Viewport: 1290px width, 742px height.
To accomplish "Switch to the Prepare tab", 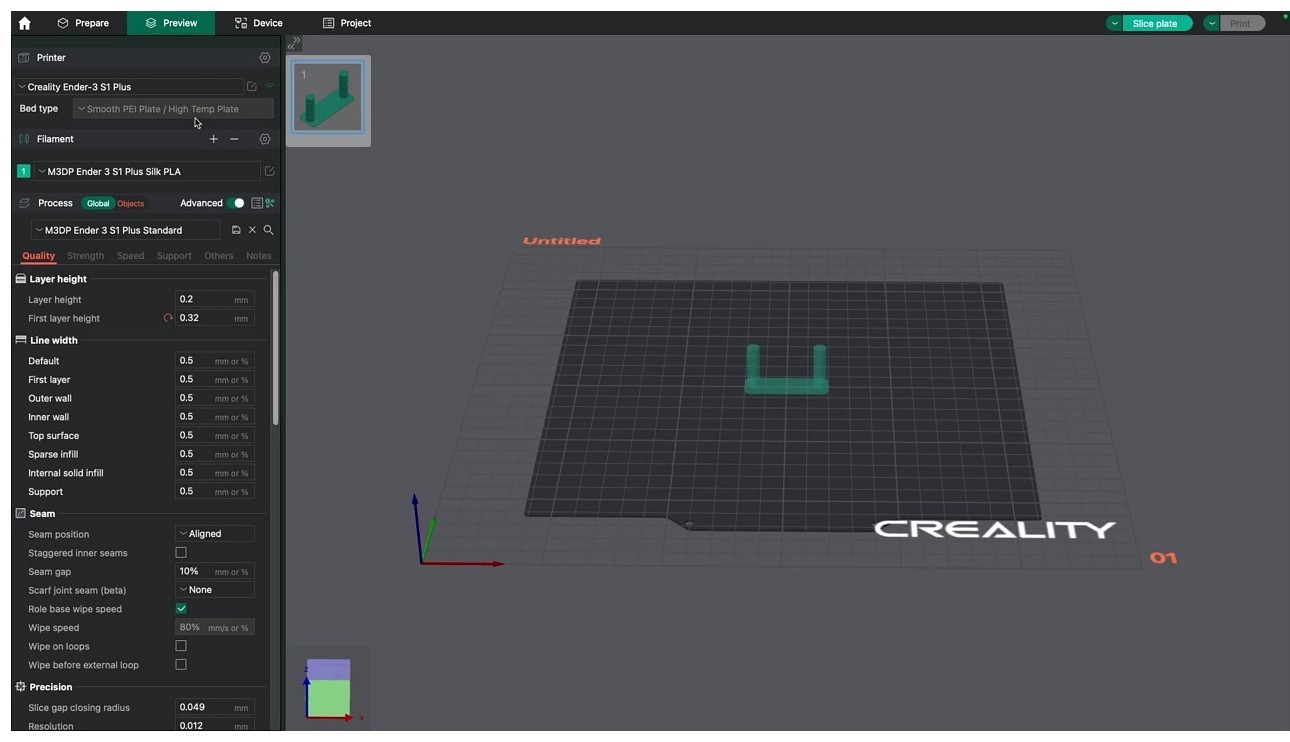I will tap(83, 23).
